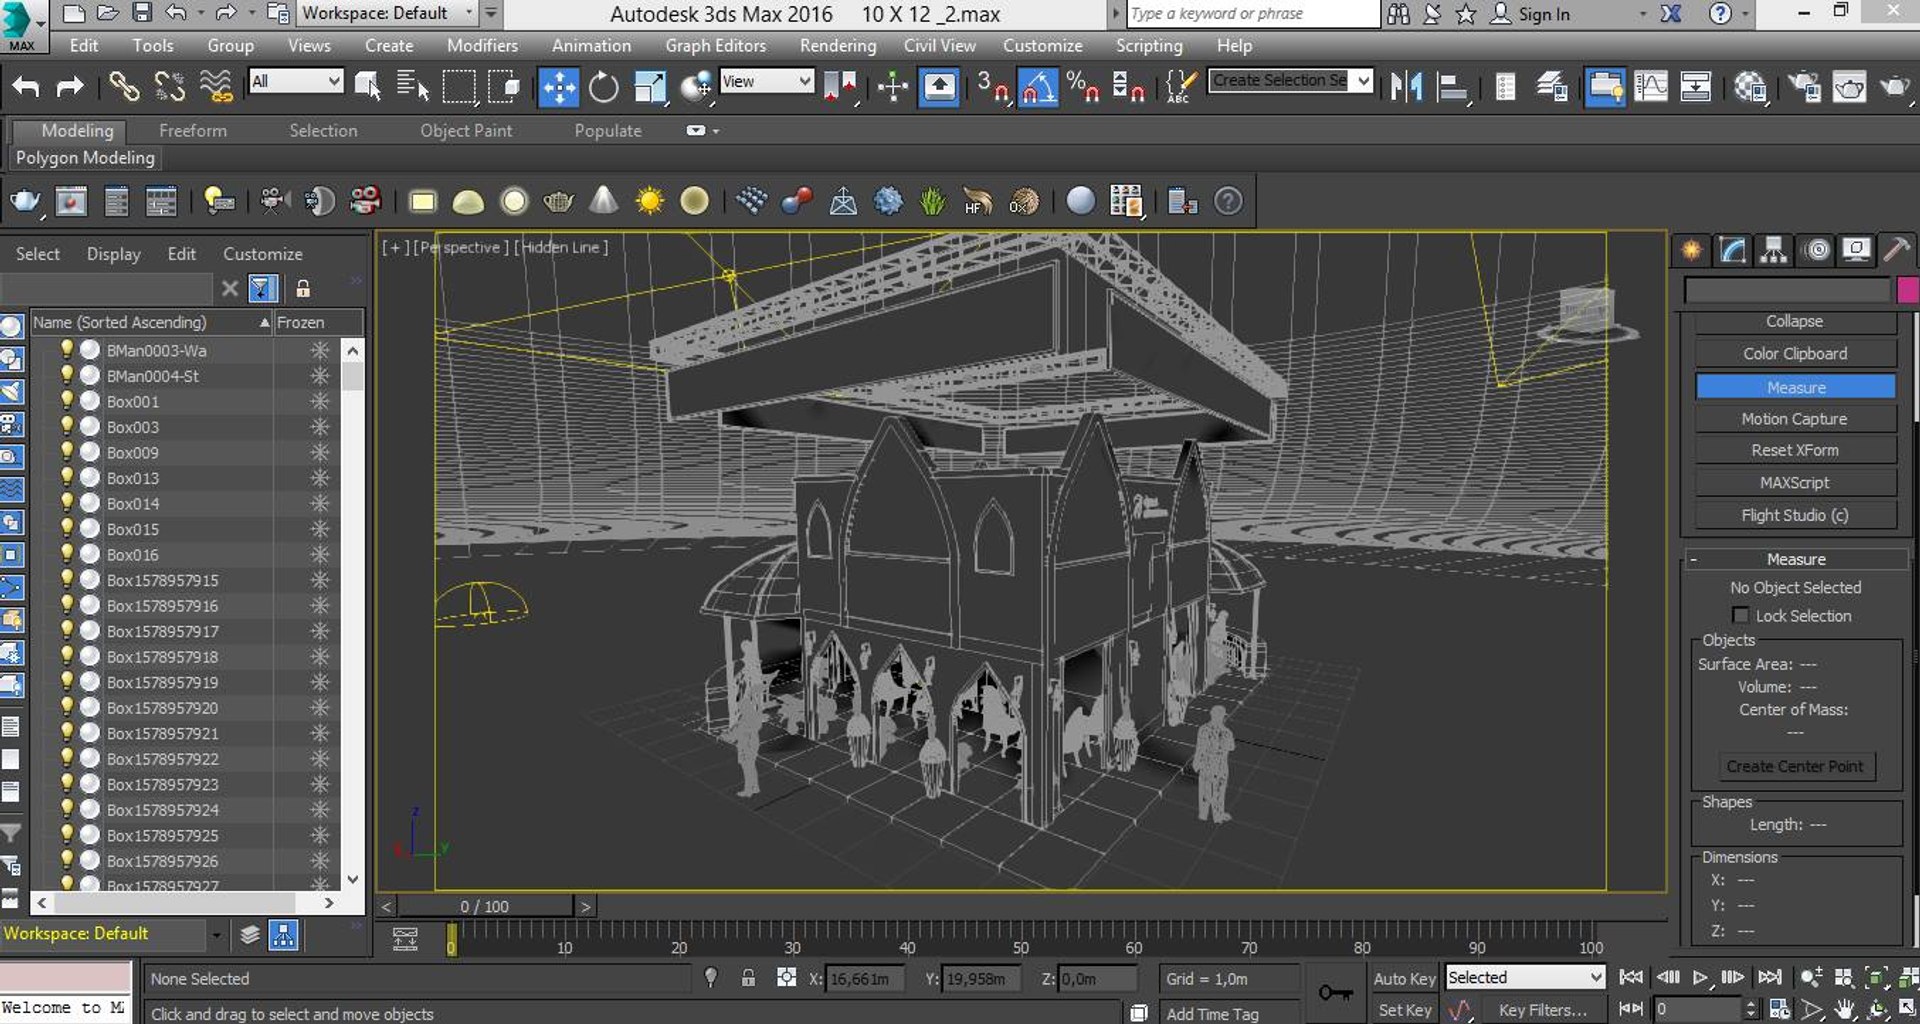Image resolution: width=1920 pixels, height=1024 pixels.
Task: Enable the Lock Selection checkbox
Action: (x=1740, y=616)
